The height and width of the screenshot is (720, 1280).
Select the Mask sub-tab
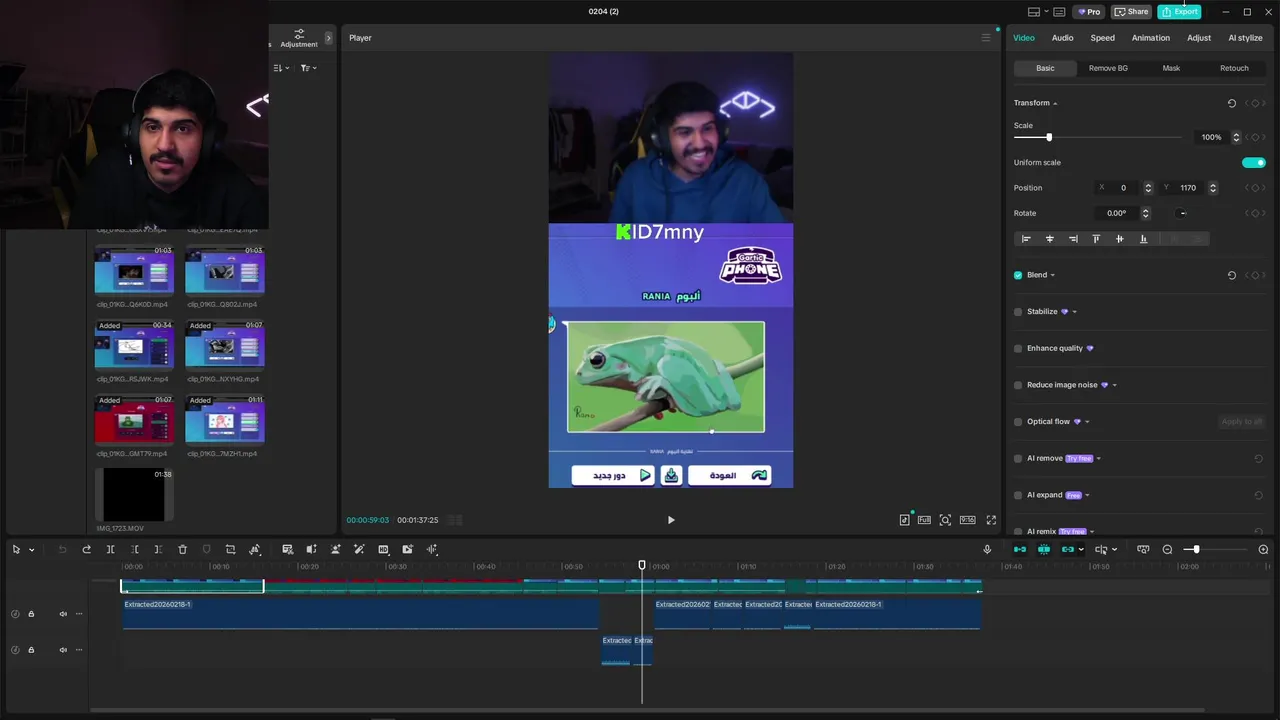point(1171,68)
